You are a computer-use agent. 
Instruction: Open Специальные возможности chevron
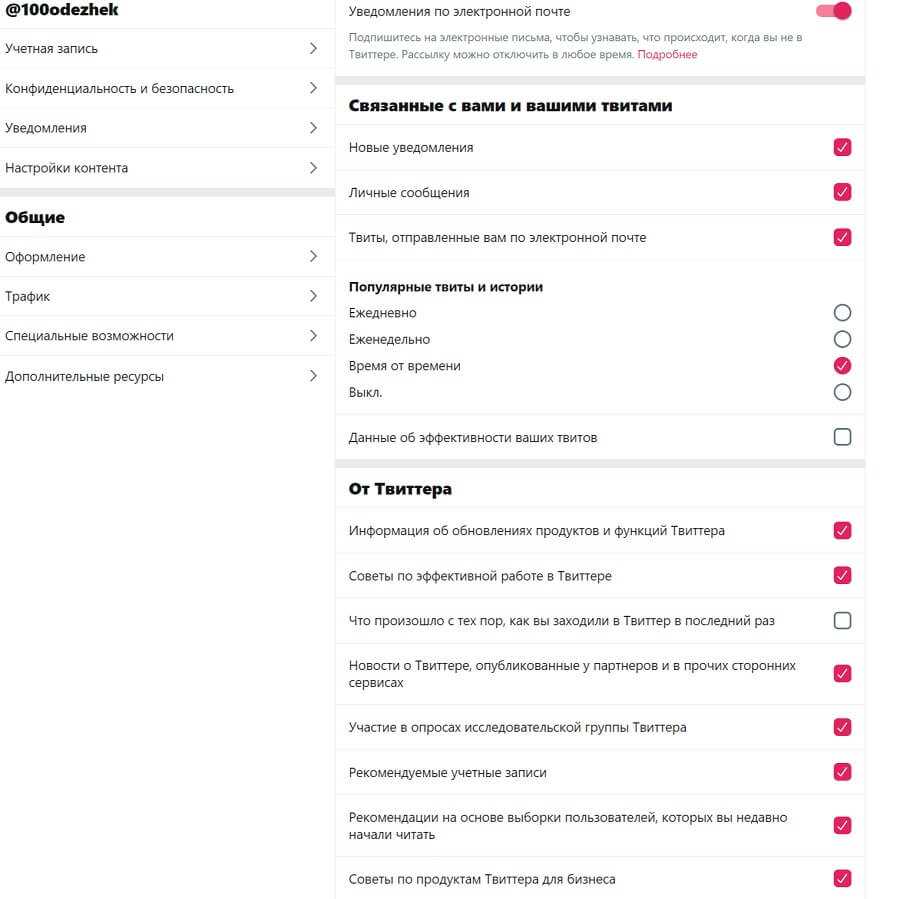(x=313, y=336)
